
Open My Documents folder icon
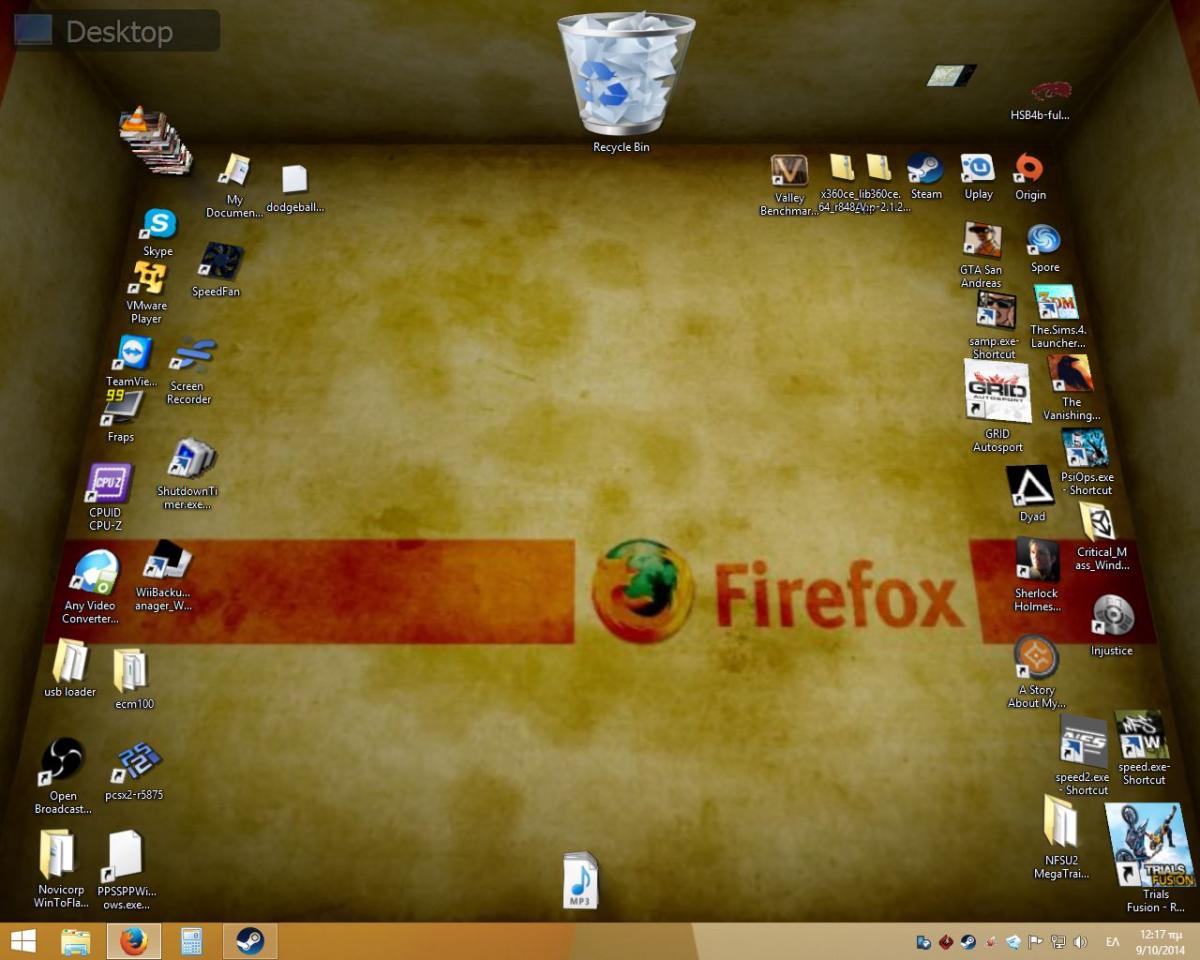tap(235, 171)
